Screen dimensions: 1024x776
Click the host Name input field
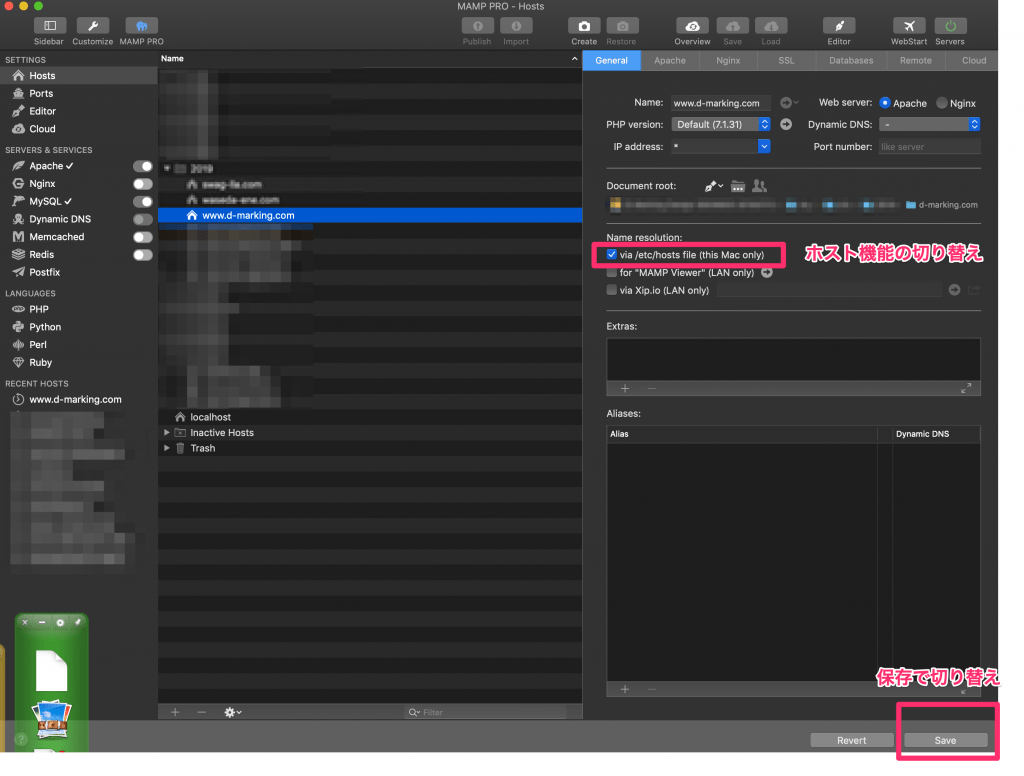click(x=721, y=103)
